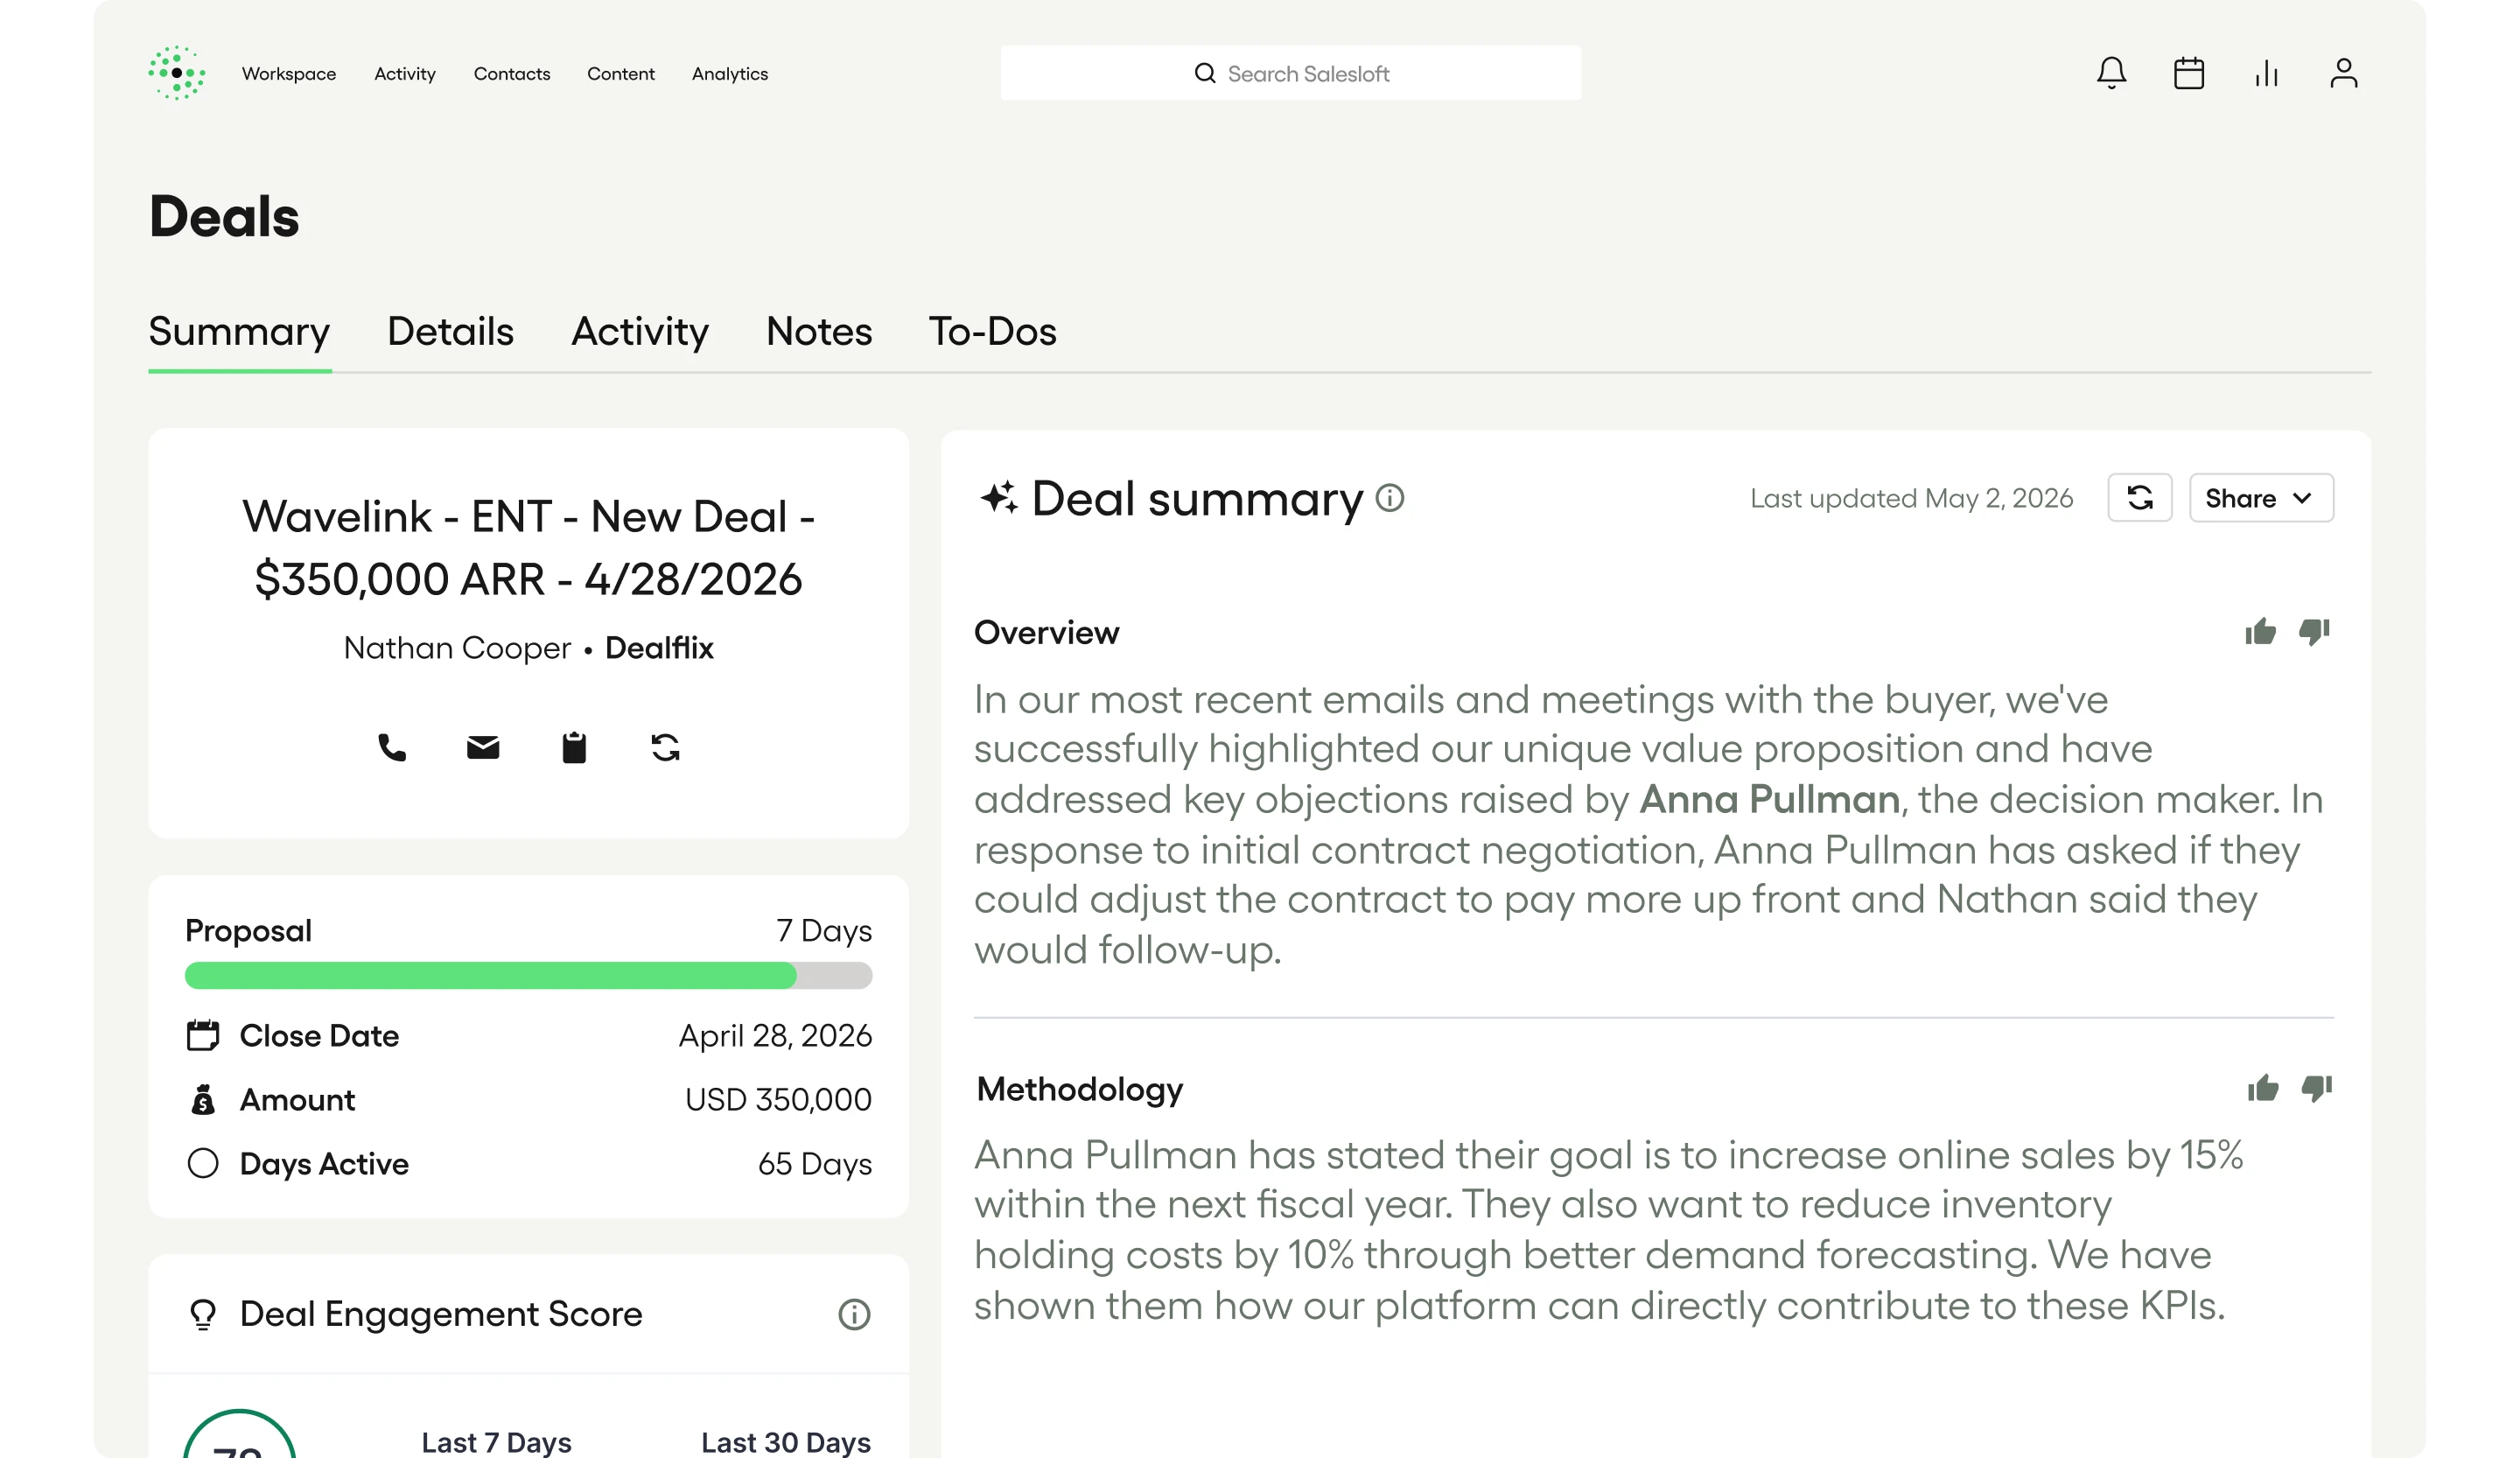Viewport: 2520px width, 1458px height.
Task: Click the Amount value USD 350,000
Action: [778, 1100]
